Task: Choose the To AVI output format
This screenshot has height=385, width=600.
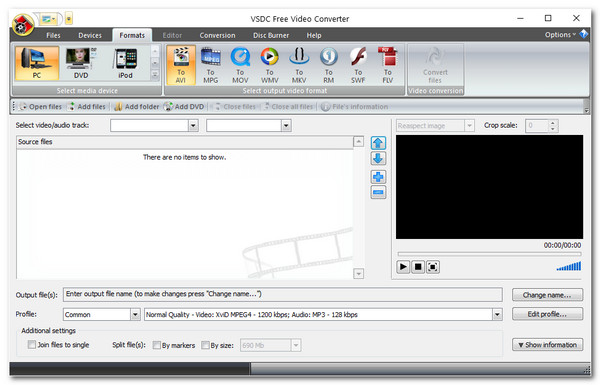Action: (x=181, y=65)
